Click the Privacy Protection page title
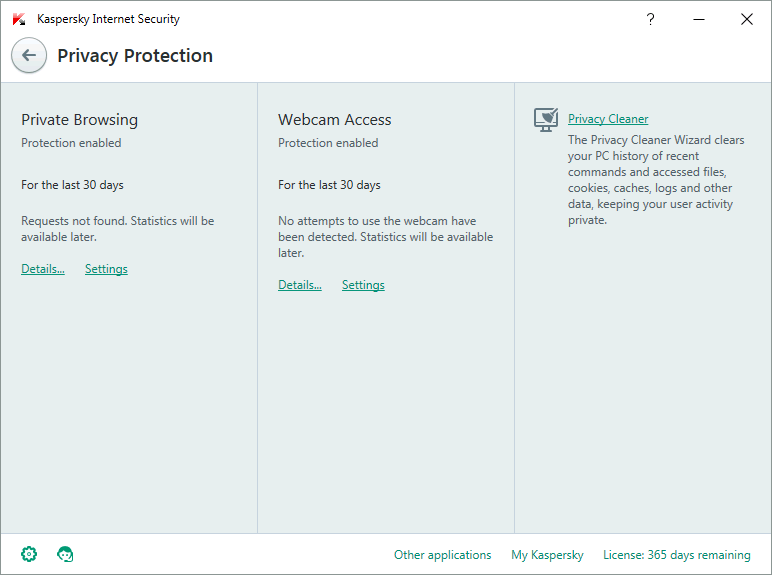This screenshot has height=575, width=772. (x=135, y=56)
